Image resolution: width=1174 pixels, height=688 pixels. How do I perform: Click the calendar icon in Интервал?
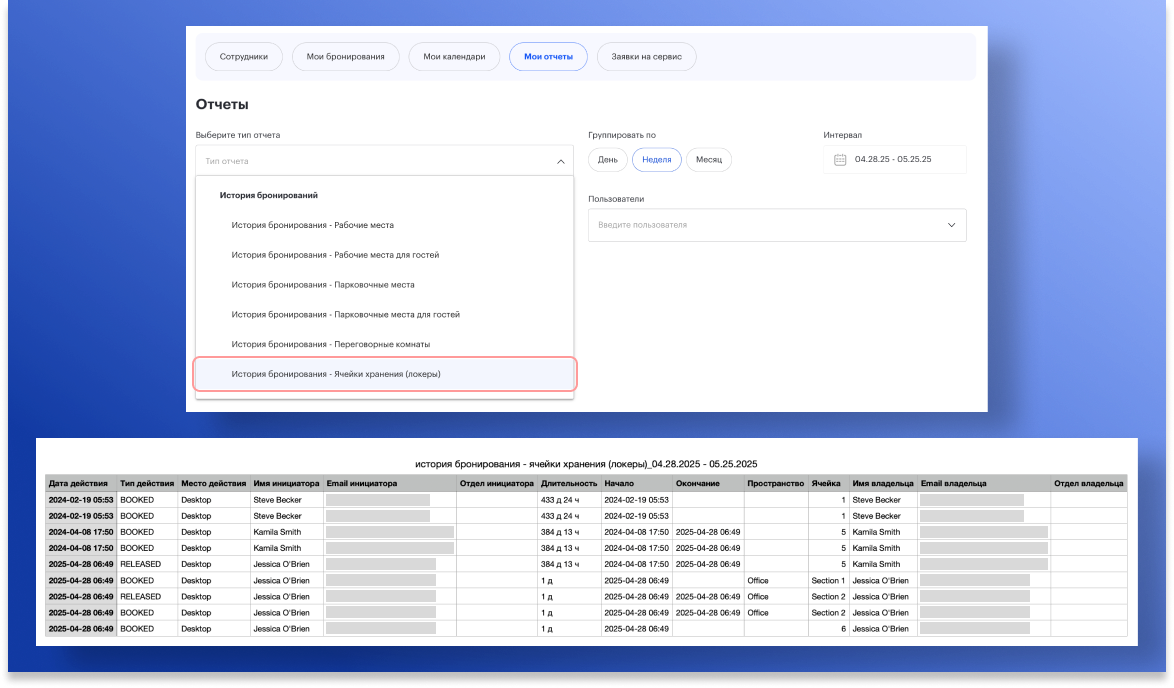tap(840, 159)
